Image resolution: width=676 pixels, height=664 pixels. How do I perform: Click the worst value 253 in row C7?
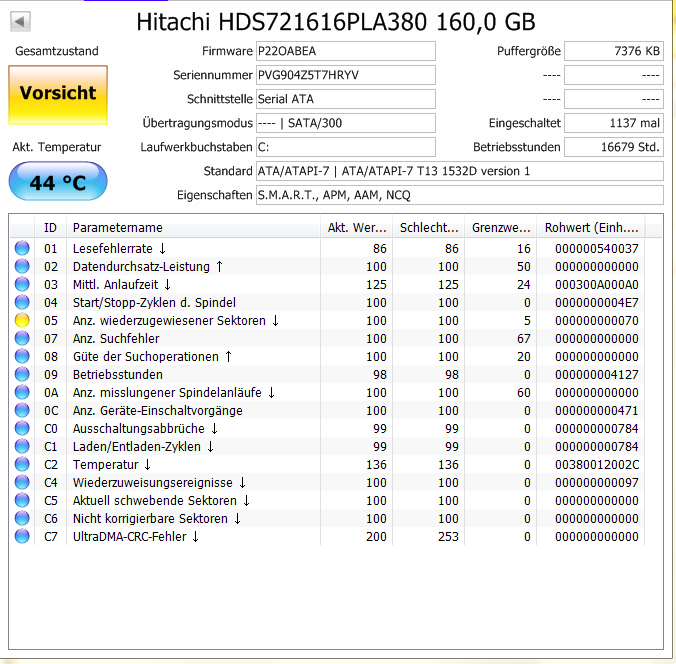point(448,537)
